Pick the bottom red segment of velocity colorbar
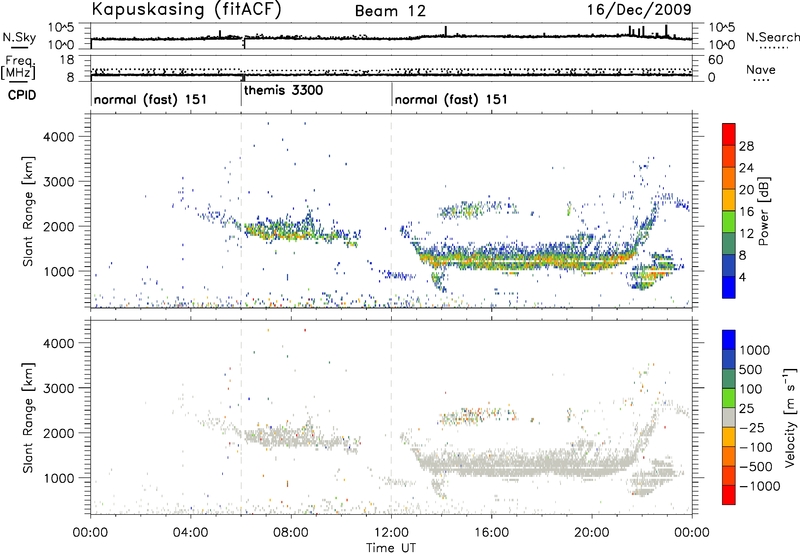Screen dimensions: 800x554 tap(729, 495)
